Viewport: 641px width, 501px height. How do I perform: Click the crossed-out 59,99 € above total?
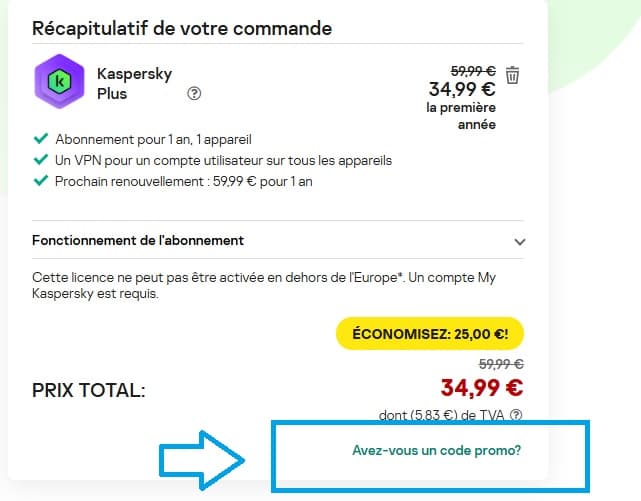[502, 364]
